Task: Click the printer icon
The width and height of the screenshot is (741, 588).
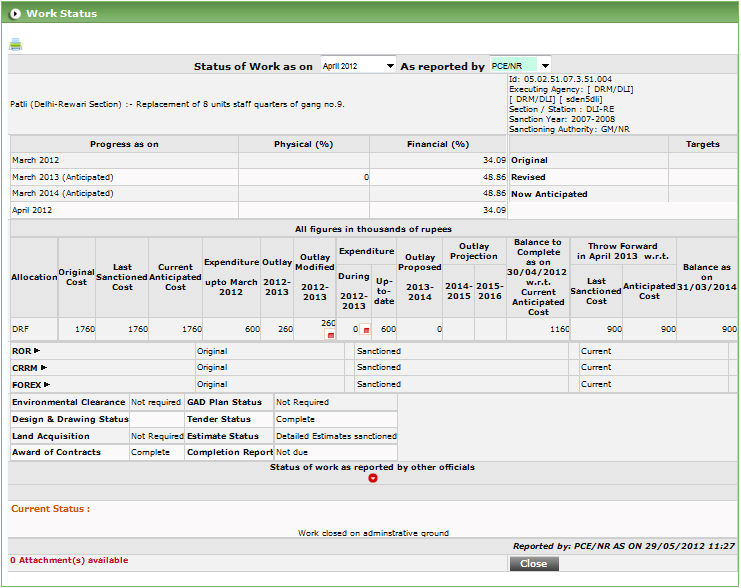Action: pyautogui.click(x=15, y=44)
